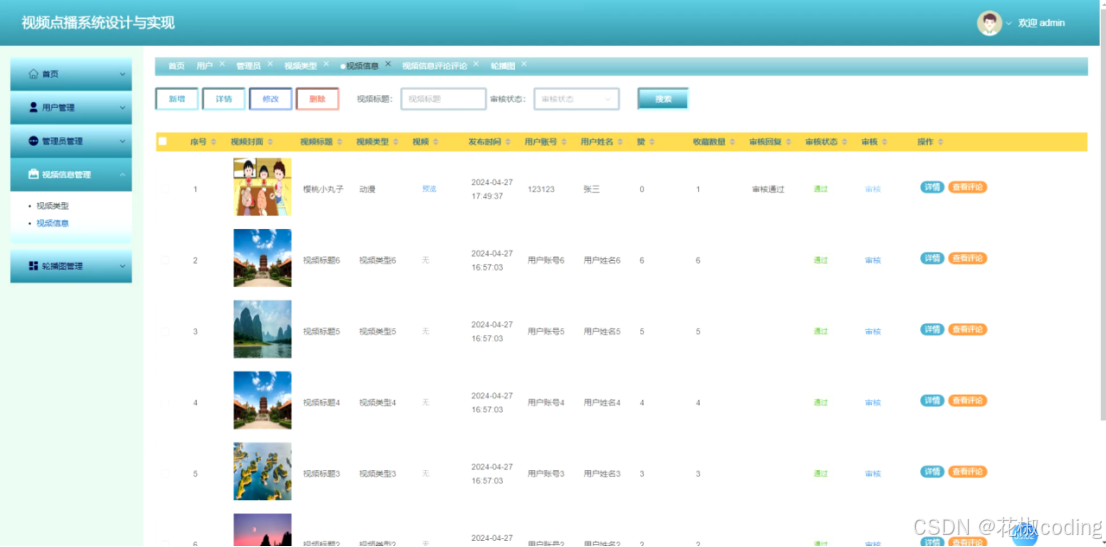Tick the checkbox for row 视频标题3

165,473
